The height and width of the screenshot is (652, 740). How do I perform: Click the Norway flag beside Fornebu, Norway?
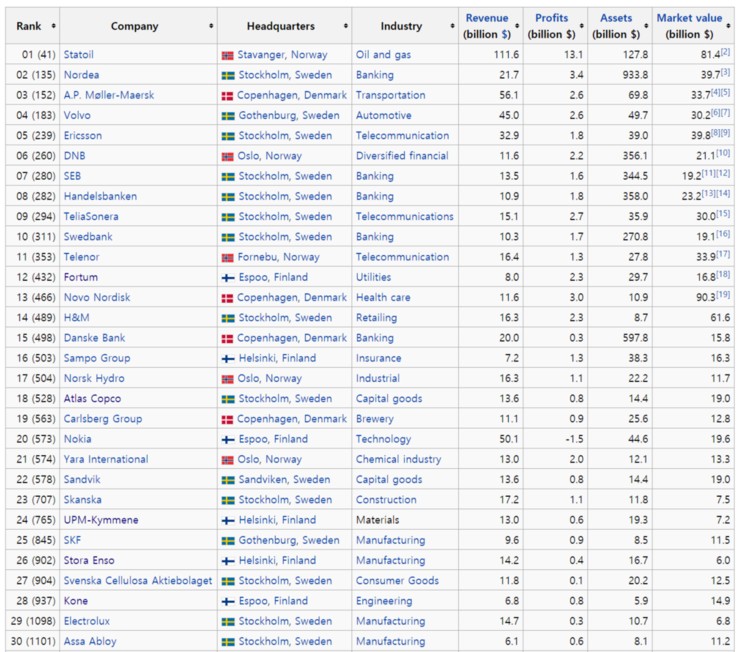(x=227, y=257)
